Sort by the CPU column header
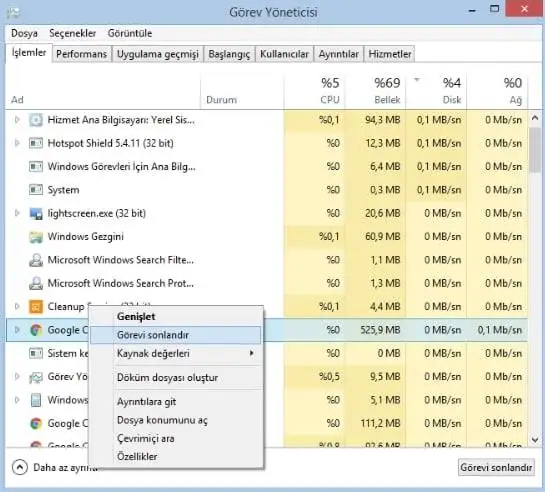This screenshot has width=545, height=492. (x=315, y=92)
